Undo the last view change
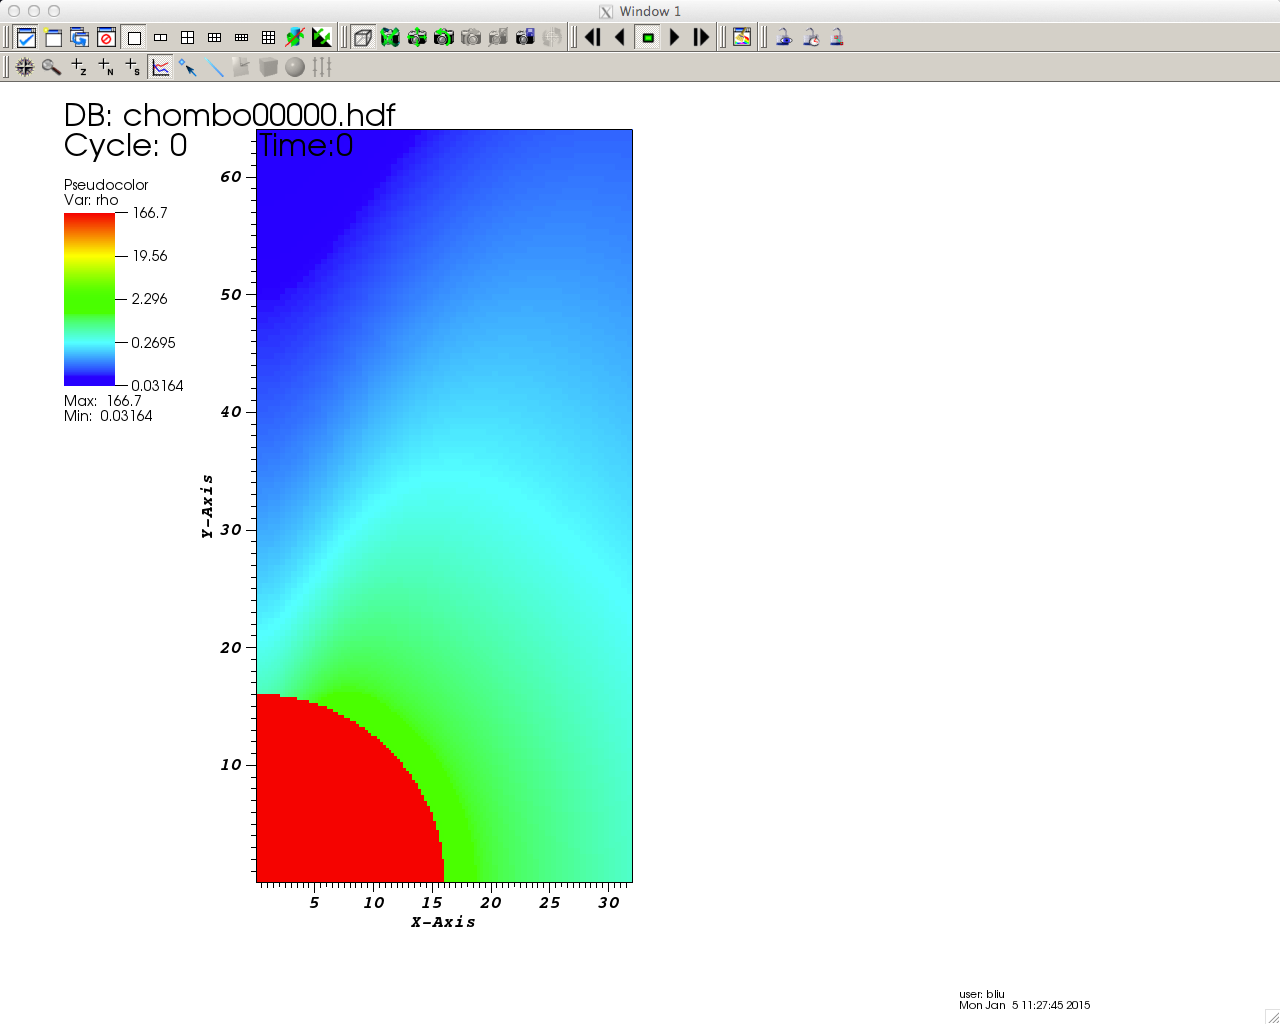 444,38
